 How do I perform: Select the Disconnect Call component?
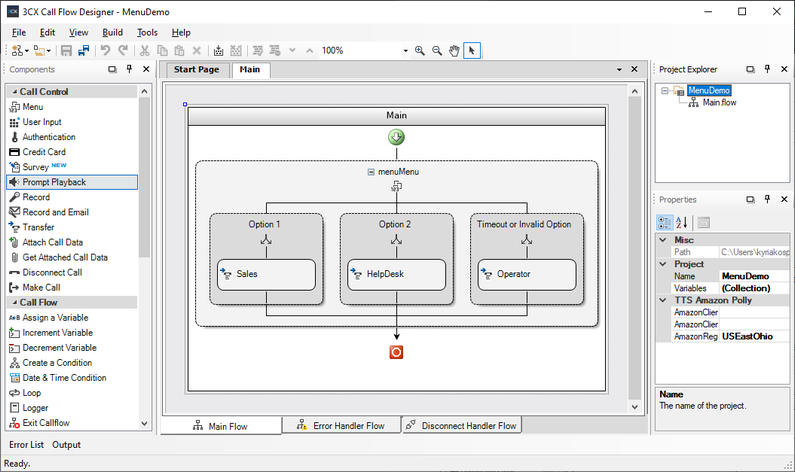click(x=71, y=272)
